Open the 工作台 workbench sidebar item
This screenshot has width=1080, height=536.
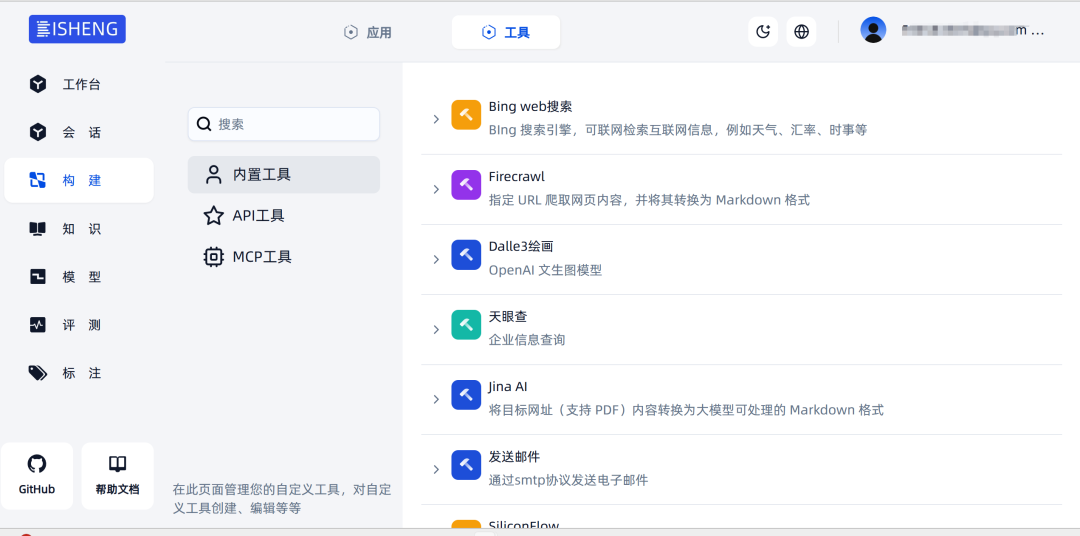tap(79, 85)
